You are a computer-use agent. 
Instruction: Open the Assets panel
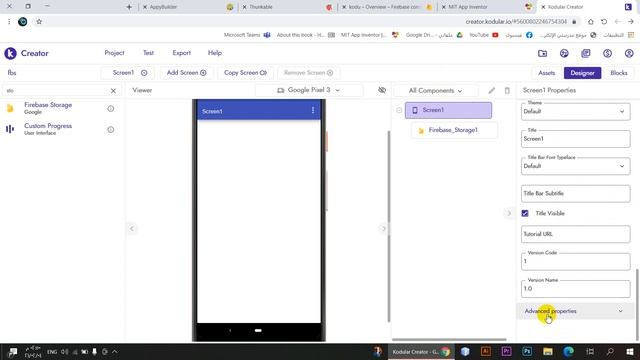coord(547,73)
